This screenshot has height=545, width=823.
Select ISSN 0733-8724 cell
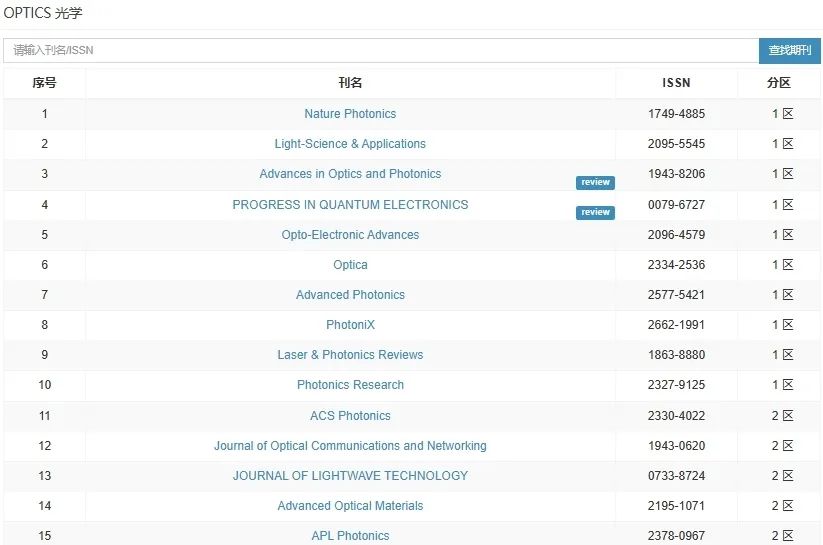tap(676, 475)
